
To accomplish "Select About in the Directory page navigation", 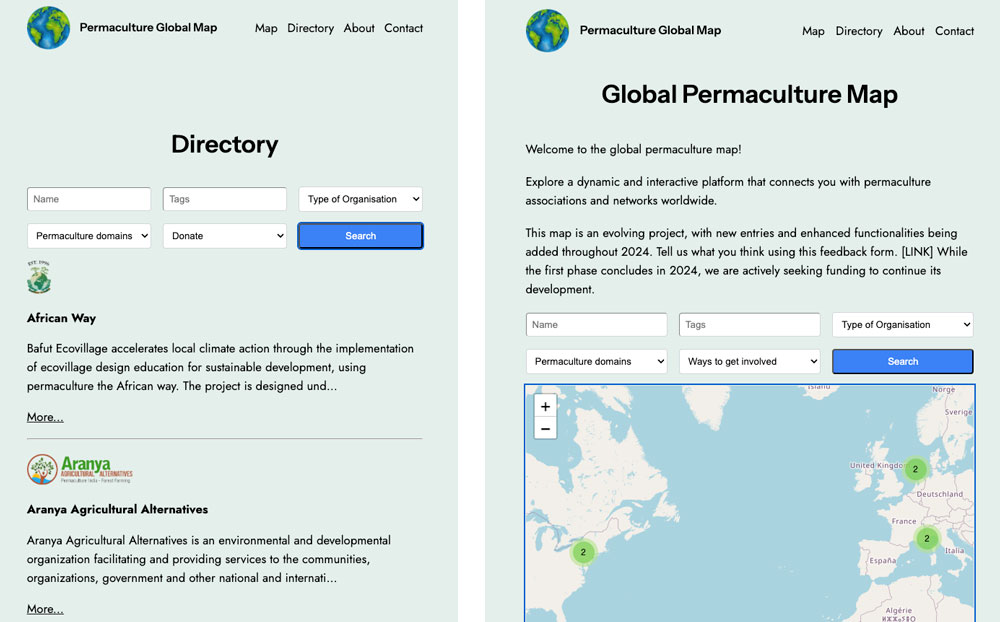I will point(359,28).
